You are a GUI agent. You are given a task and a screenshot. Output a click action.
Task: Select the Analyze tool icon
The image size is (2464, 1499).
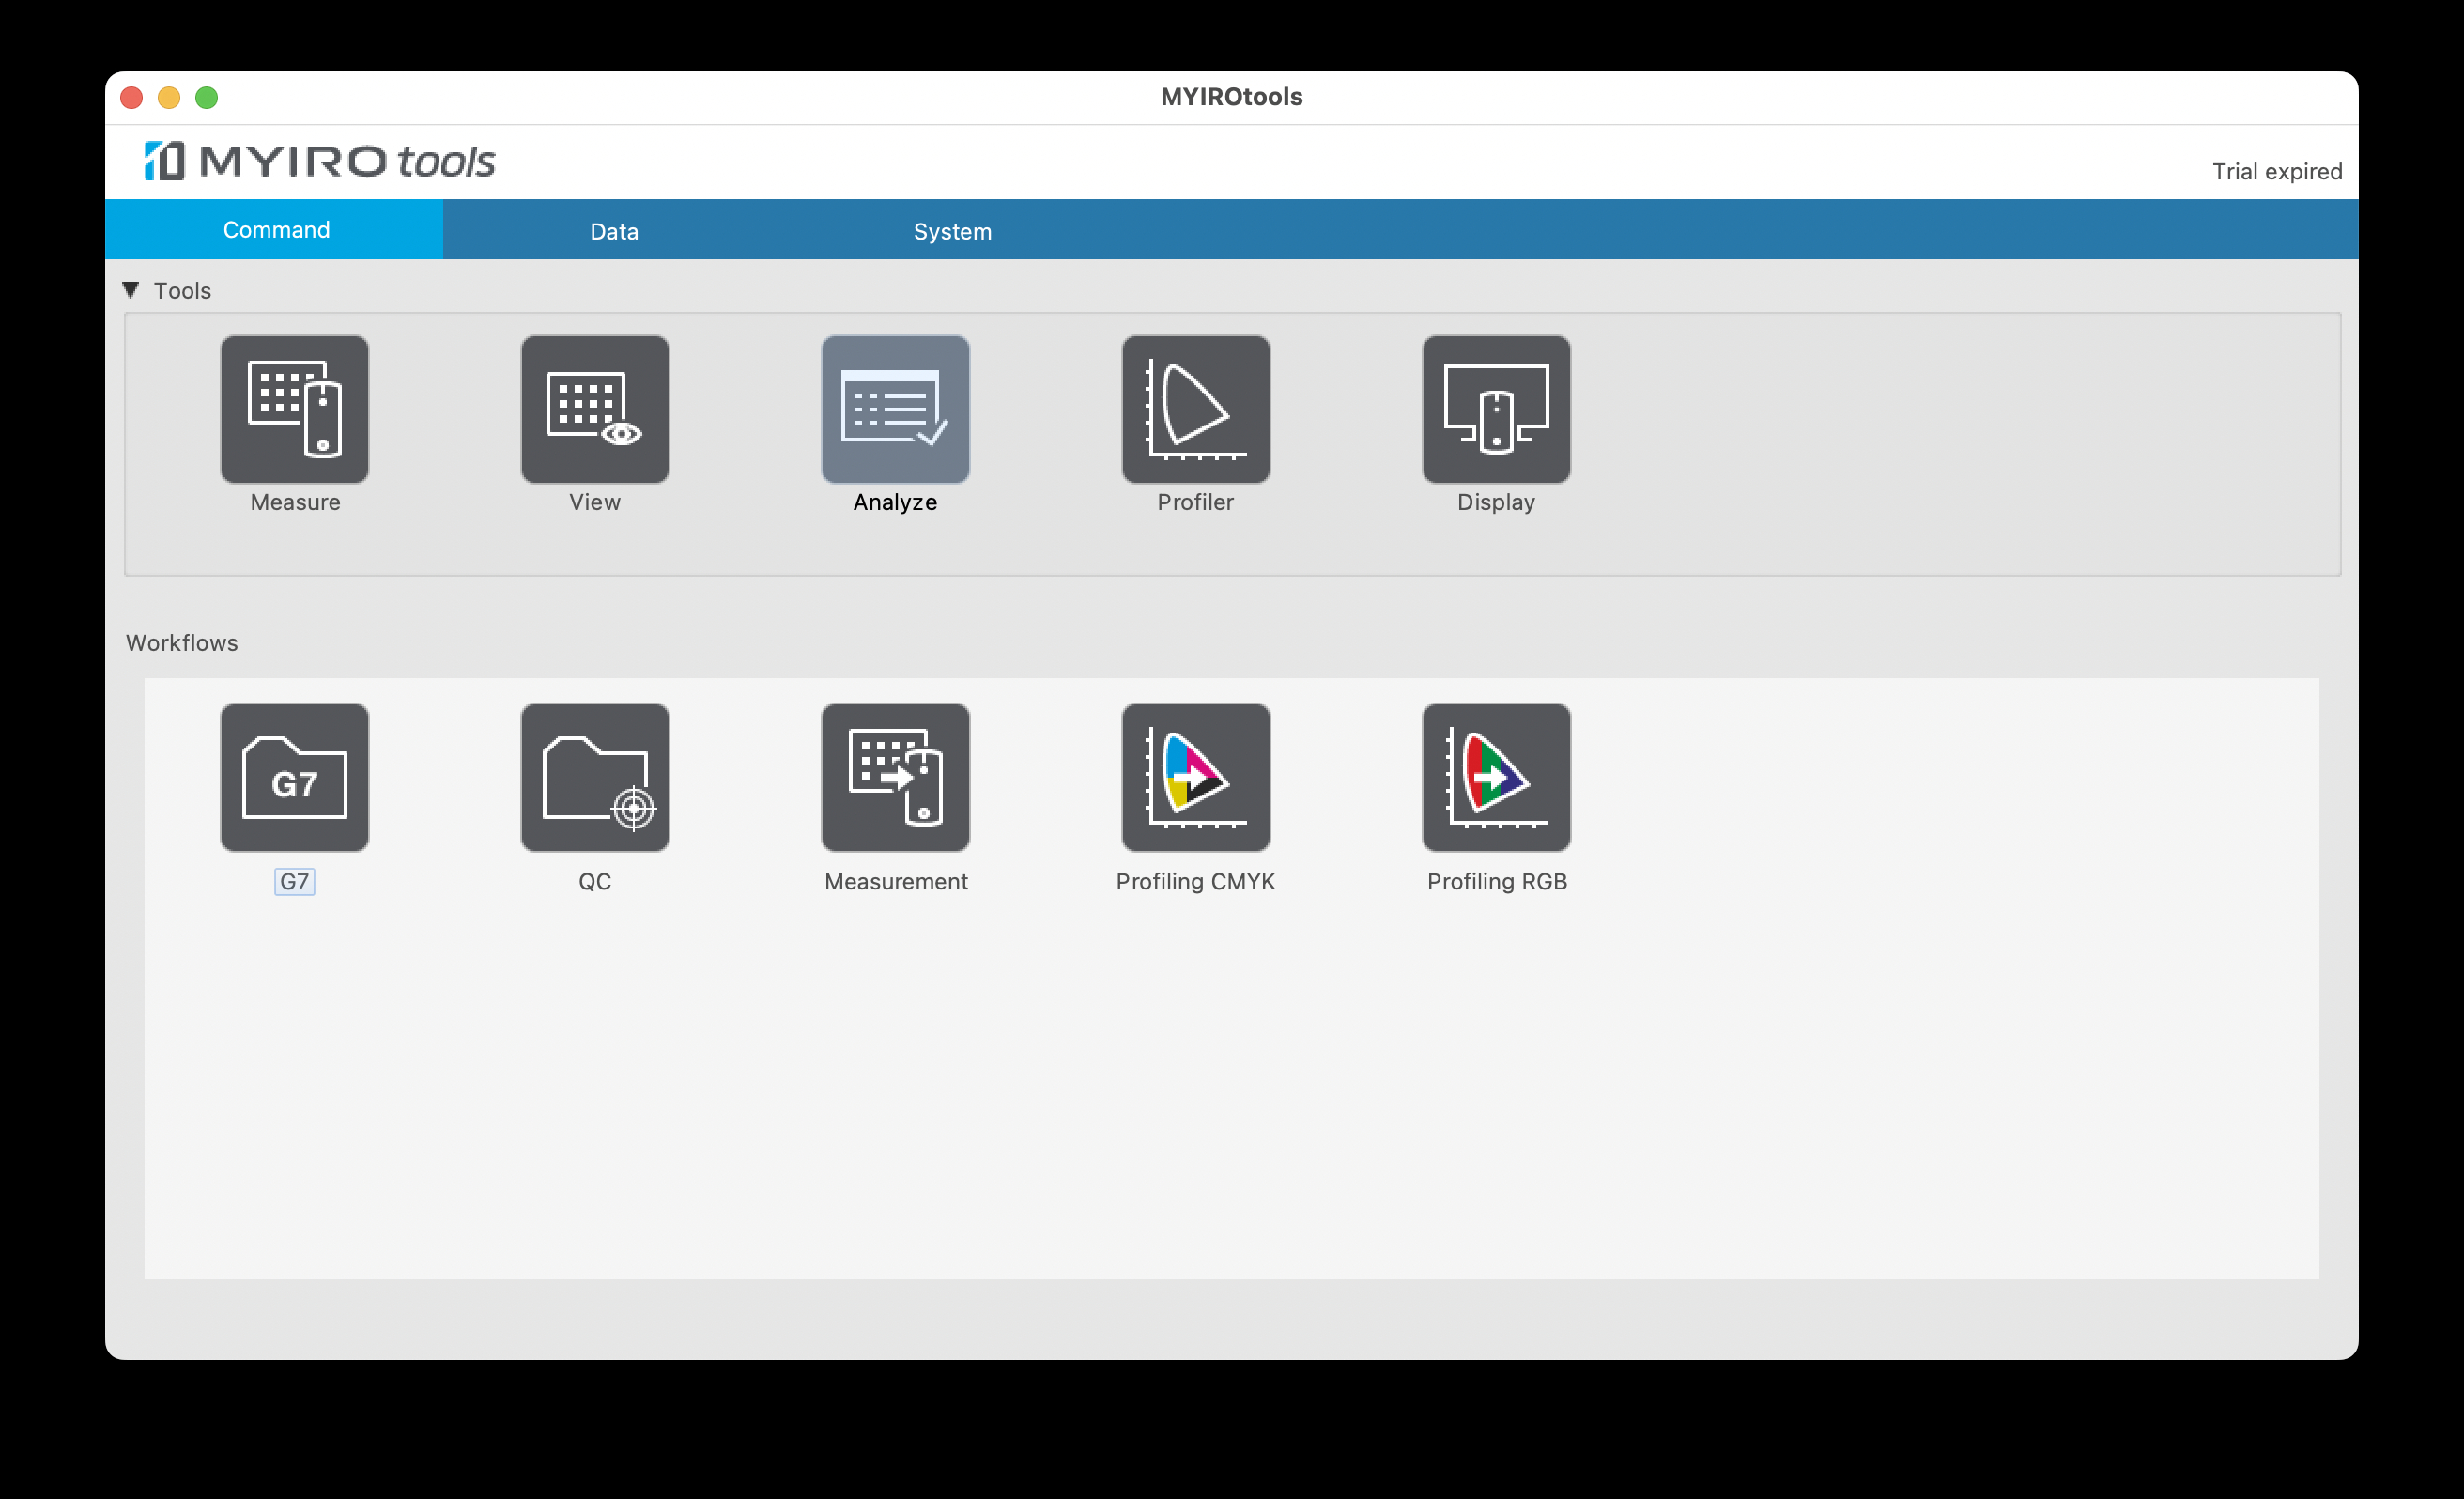pyautogui.click(x=895, y=409)
